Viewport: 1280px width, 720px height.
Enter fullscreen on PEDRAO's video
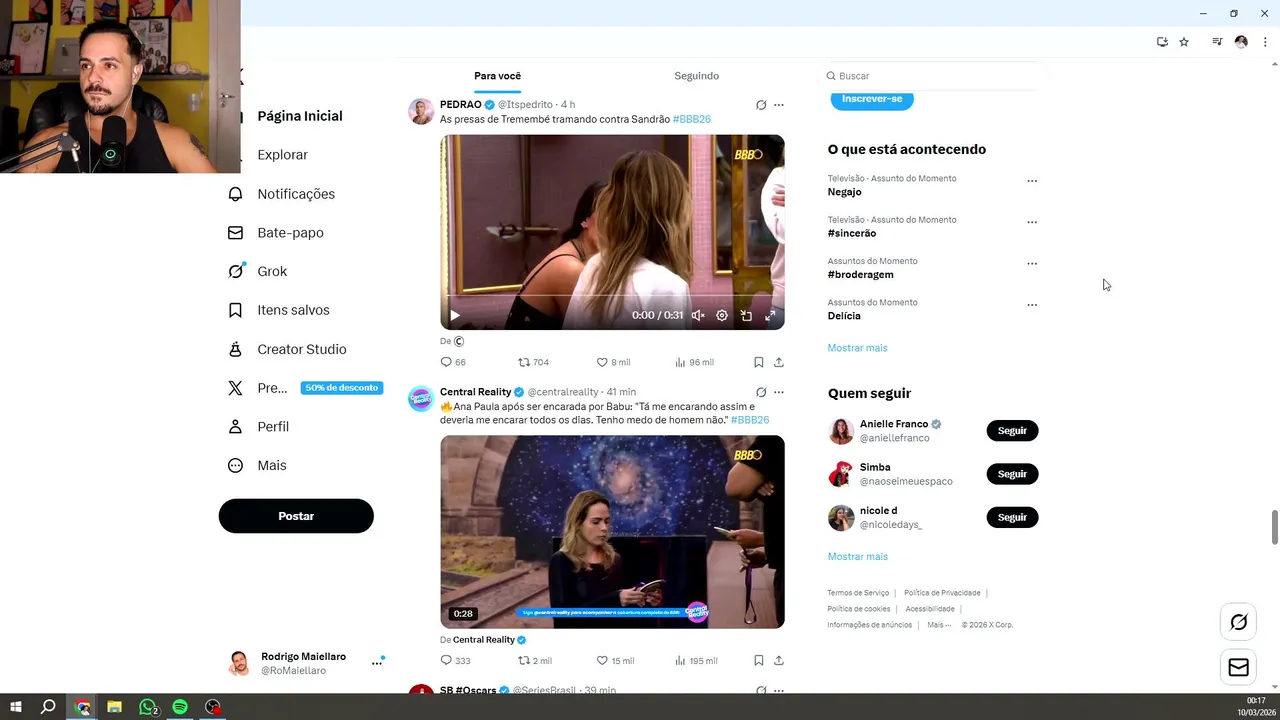(x=770, y=315)
